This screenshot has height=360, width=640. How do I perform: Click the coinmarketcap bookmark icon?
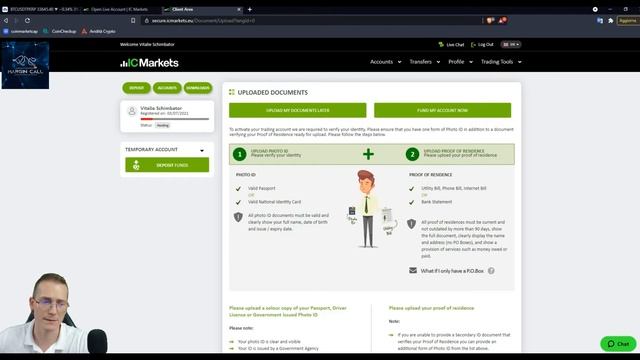6,31
